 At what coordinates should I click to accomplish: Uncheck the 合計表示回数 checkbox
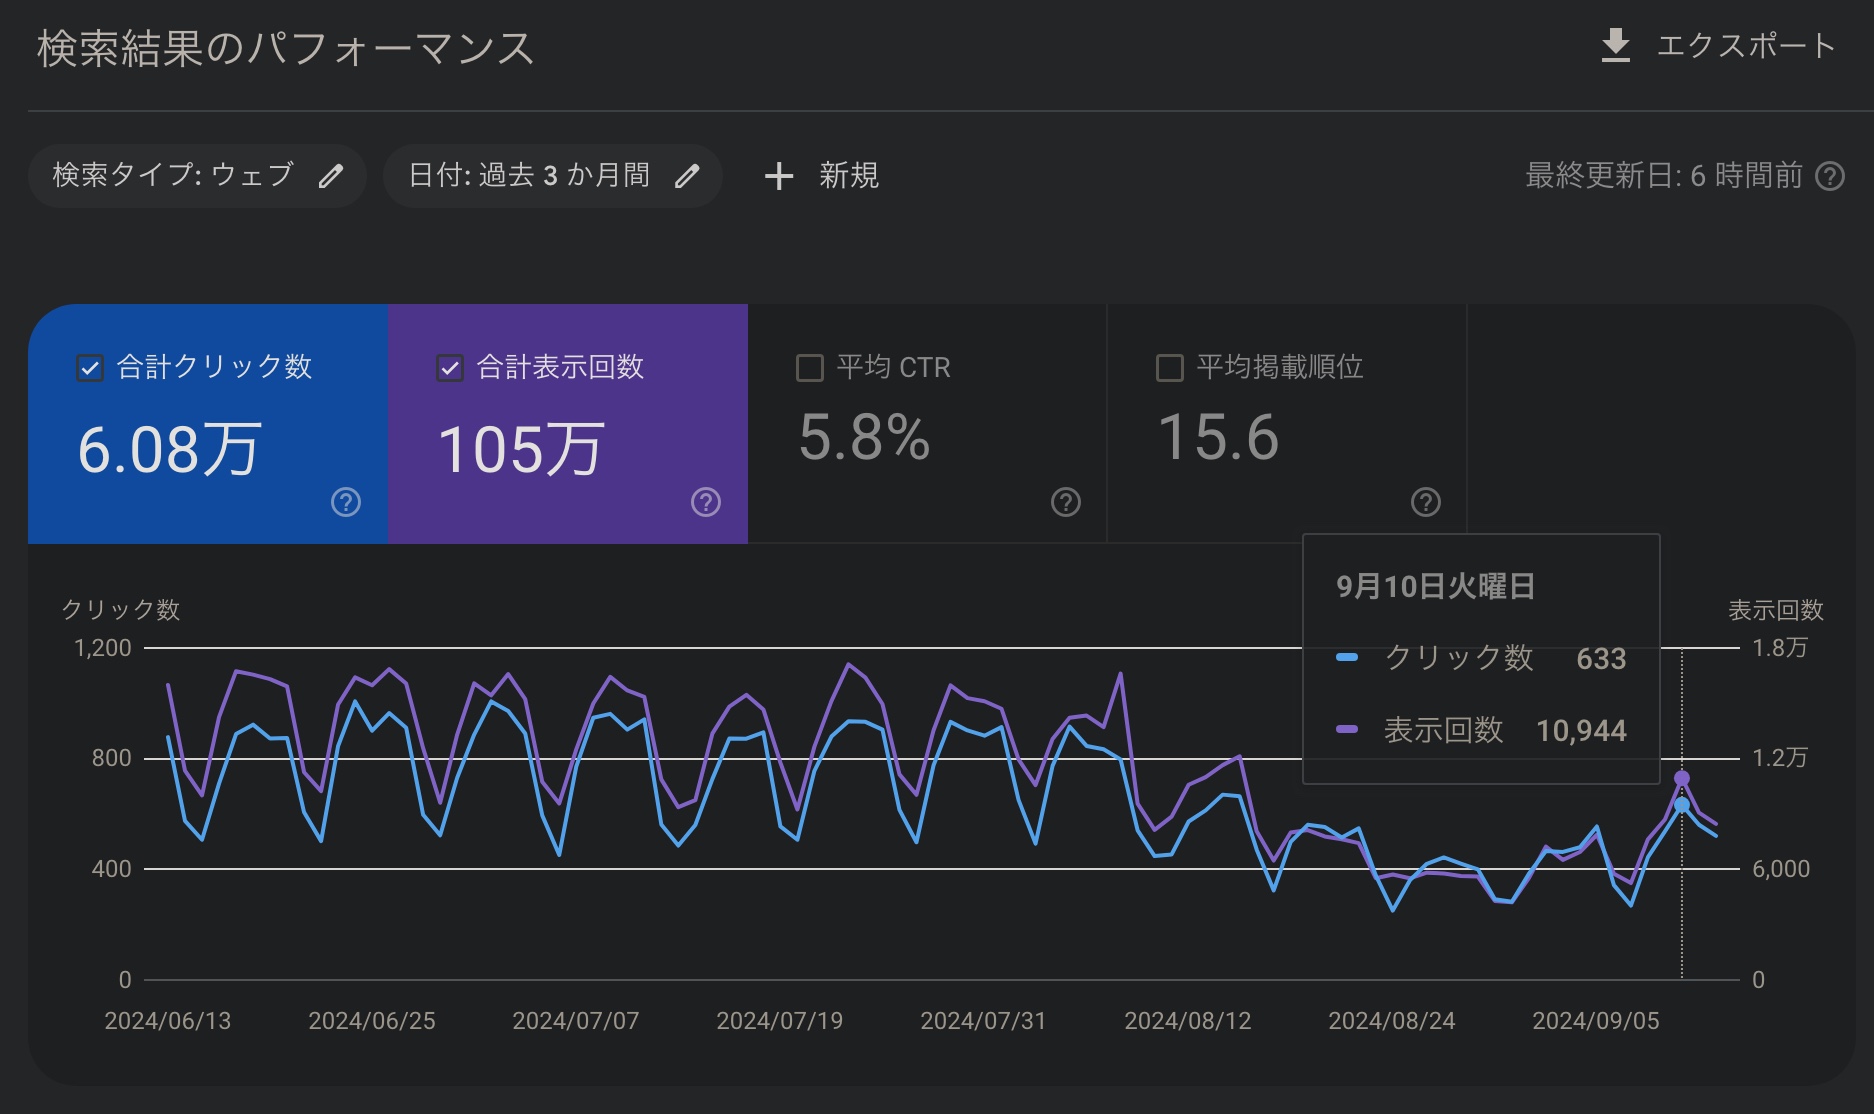point(450,368)
